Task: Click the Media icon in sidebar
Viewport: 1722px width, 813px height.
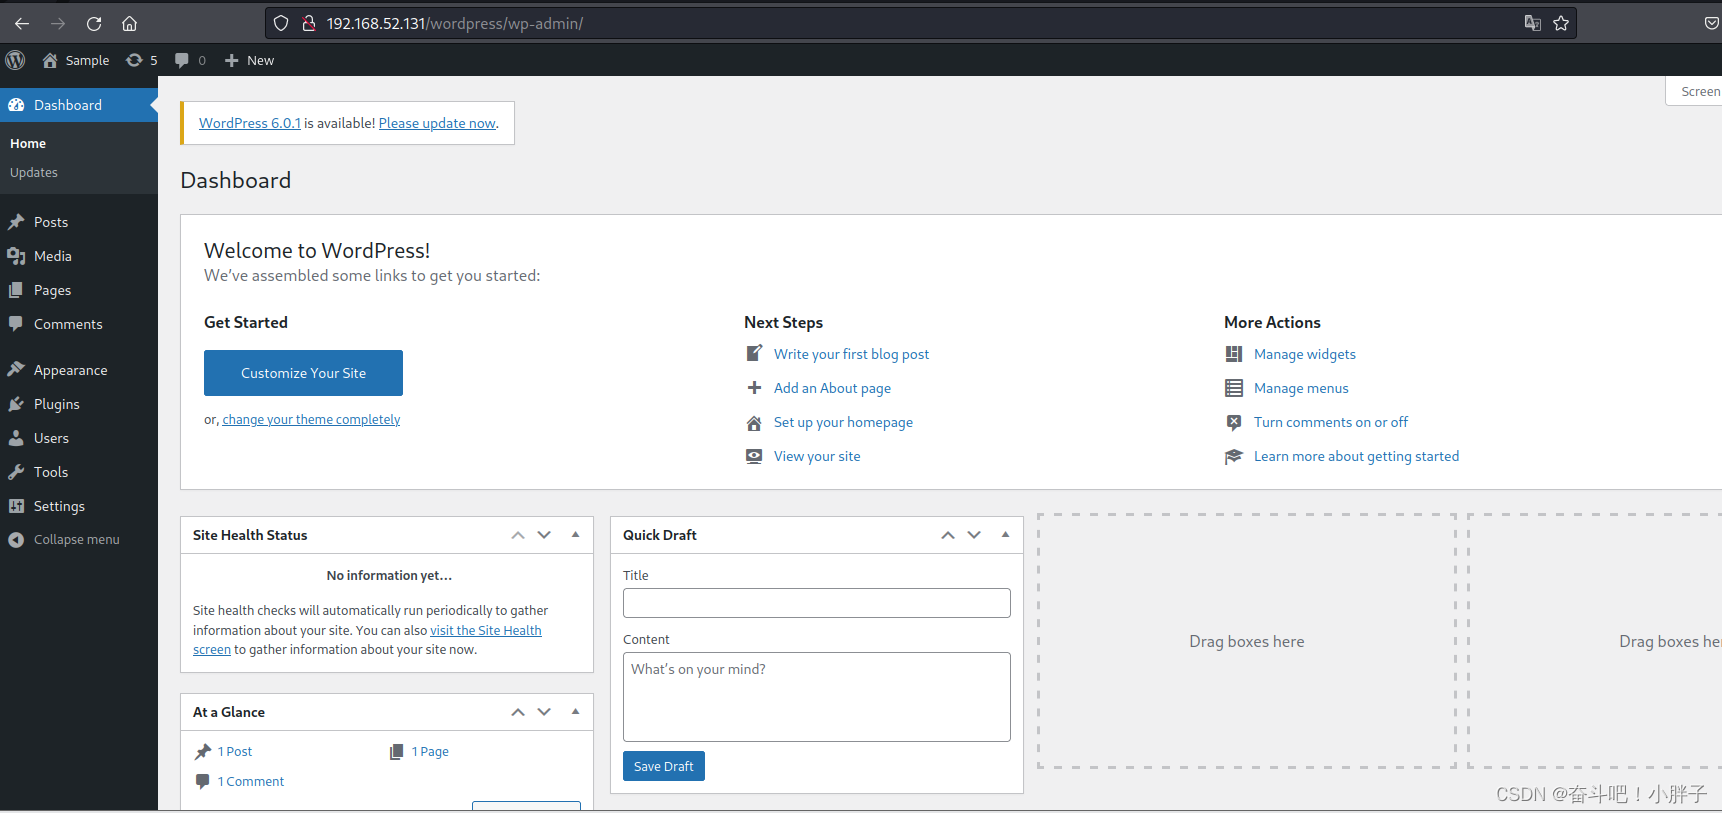Action: click(16, 256)
